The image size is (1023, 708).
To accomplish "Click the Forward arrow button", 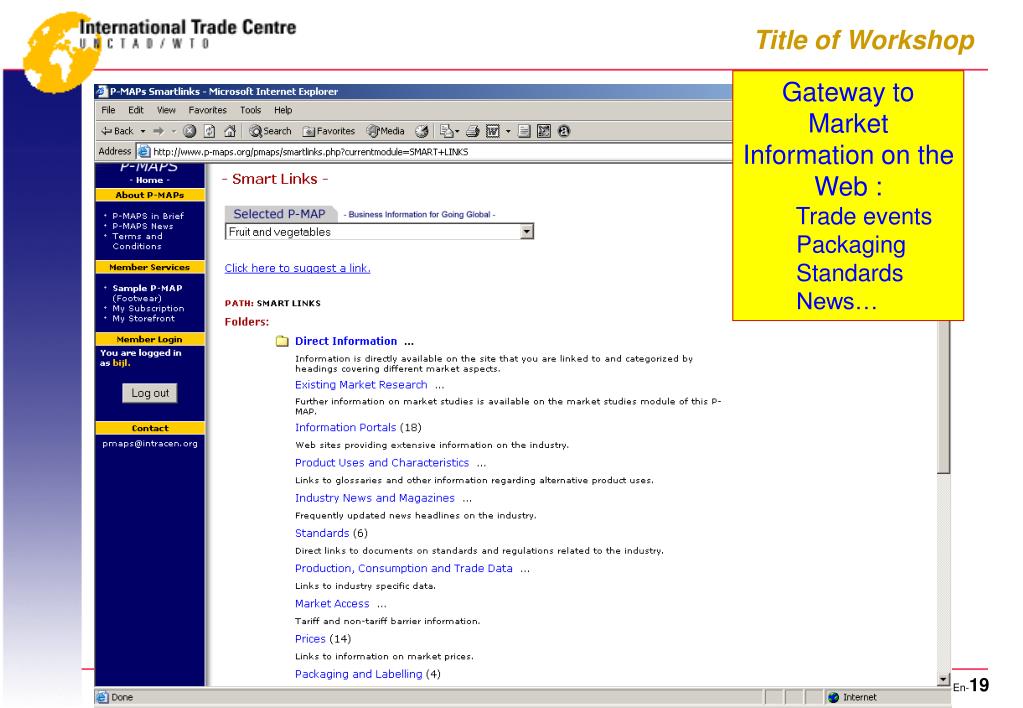I will click(x=159, y=131).
